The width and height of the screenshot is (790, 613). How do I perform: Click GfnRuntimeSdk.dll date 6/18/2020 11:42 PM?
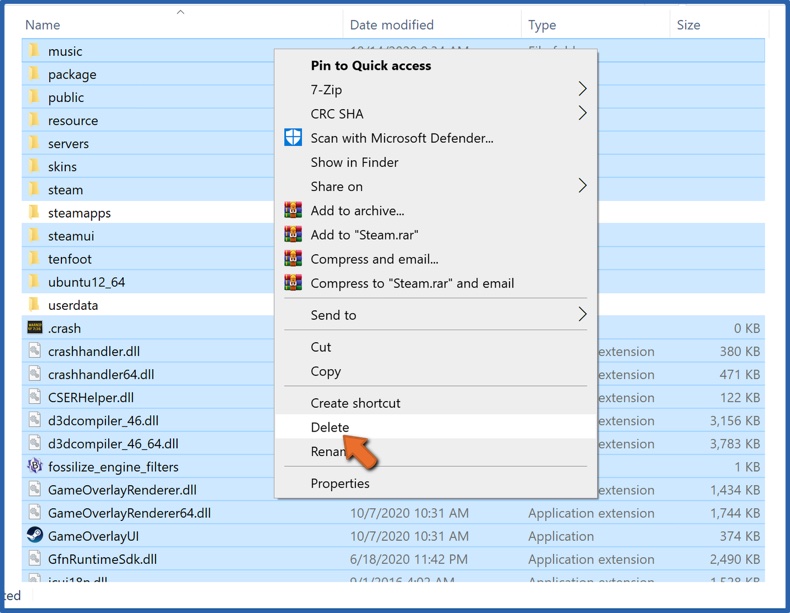point(409,559)
